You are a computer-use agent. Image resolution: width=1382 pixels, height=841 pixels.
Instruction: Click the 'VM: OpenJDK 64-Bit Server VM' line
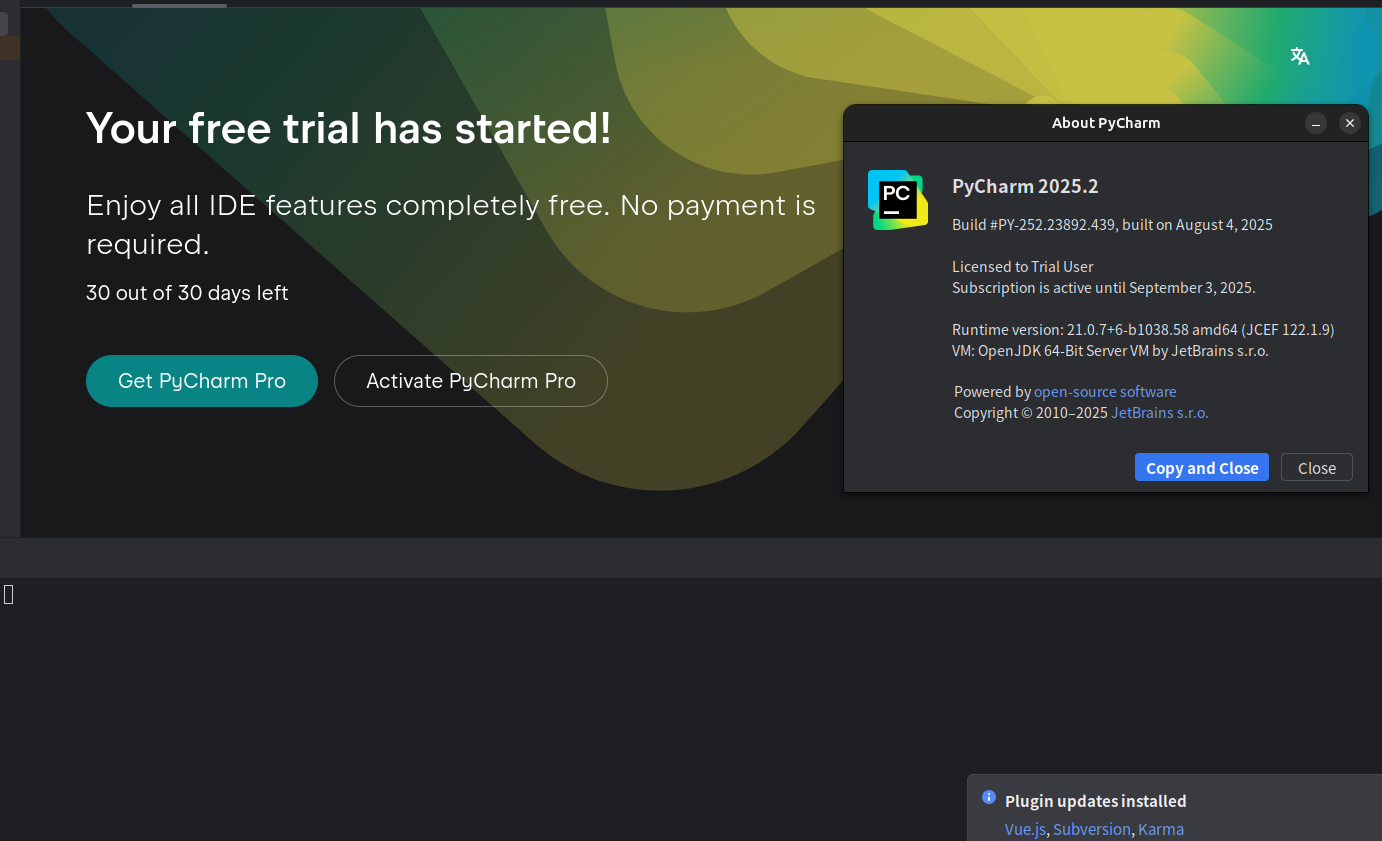point(1110,351)
